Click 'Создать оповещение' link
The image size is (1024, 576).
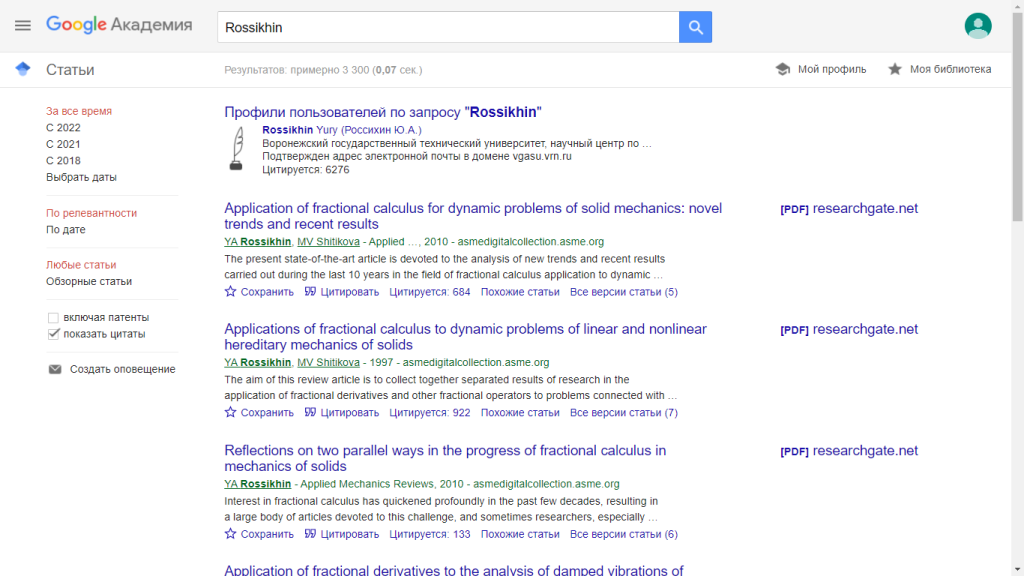(123, 369)
